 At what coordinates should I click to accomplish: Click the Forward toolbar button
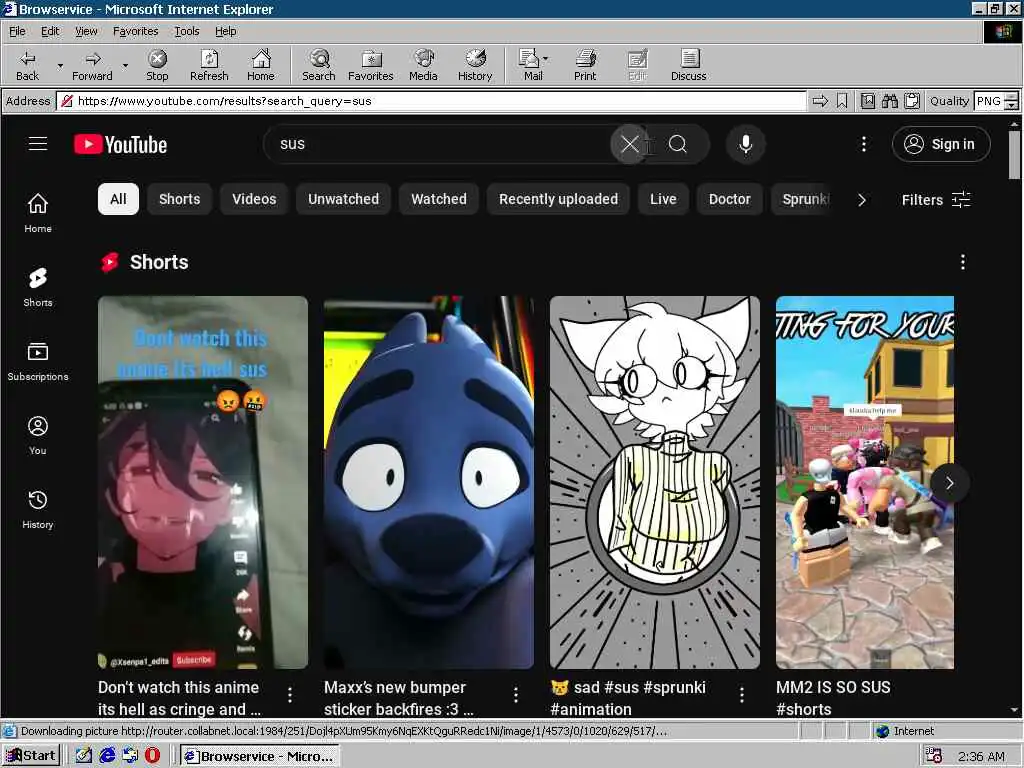click(92, 65)
